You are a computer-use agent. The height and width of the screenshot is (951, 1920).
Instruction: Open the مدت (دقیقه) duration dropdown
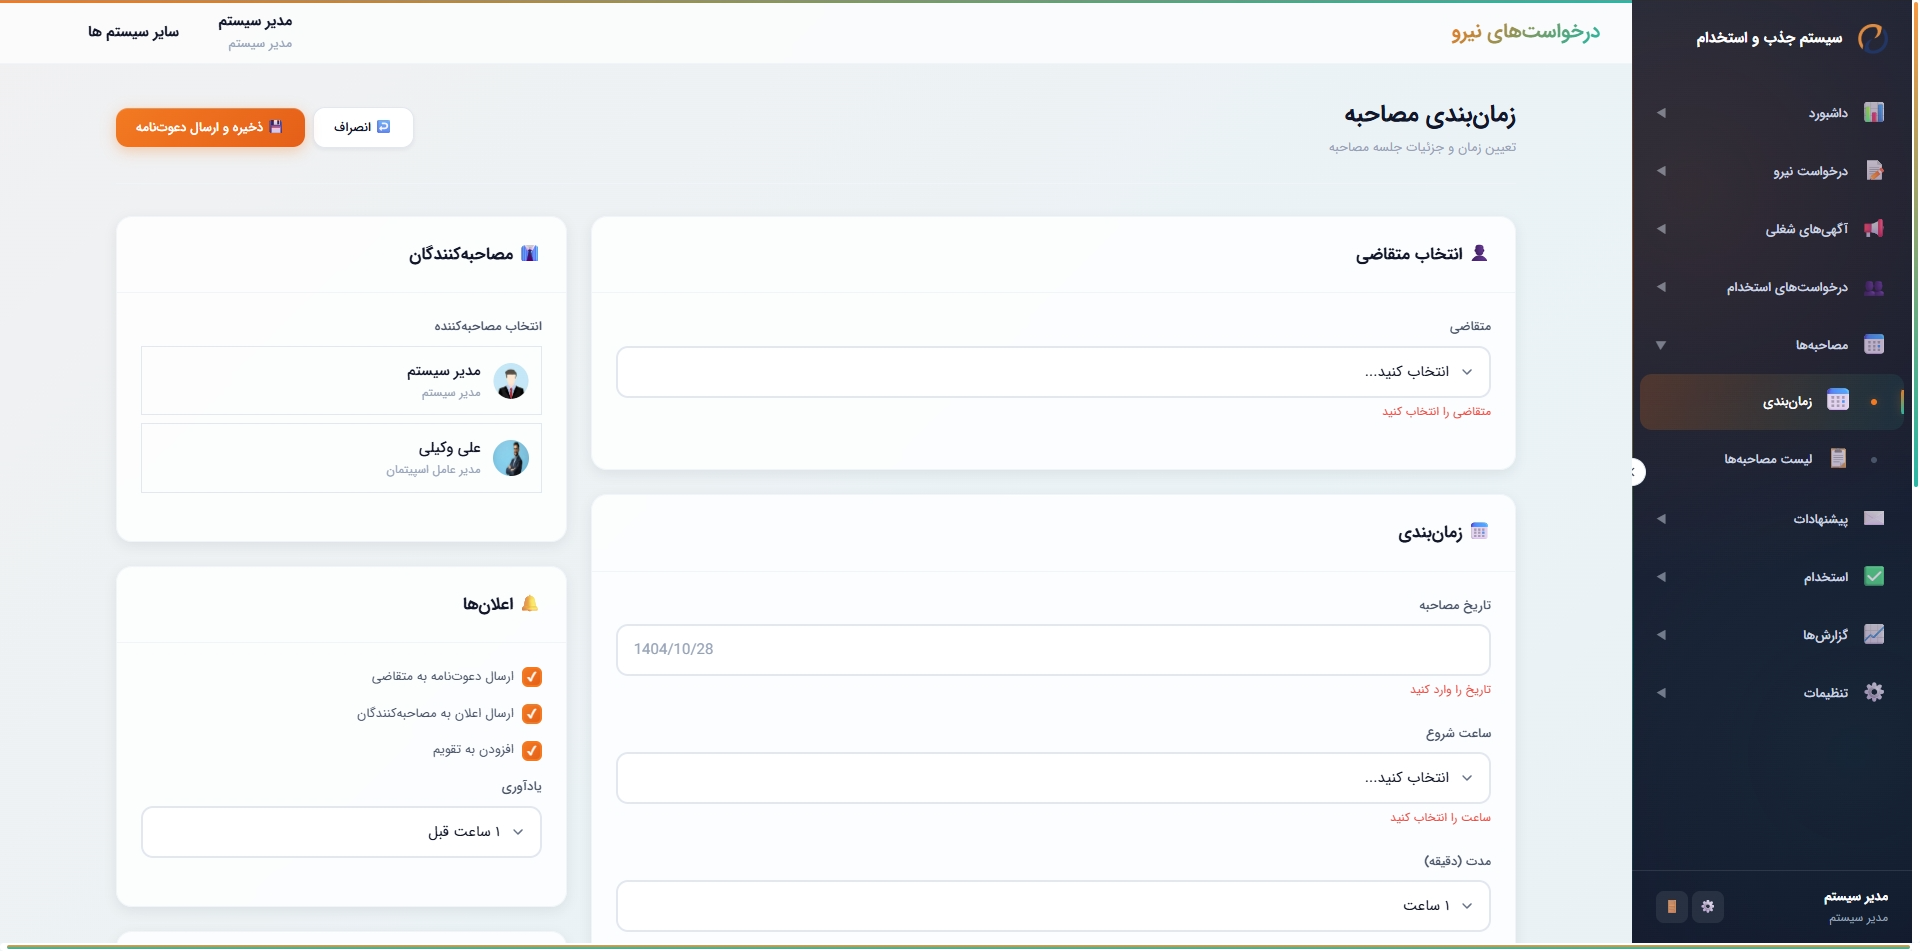pyautogui.click(x=1053, y=906)
